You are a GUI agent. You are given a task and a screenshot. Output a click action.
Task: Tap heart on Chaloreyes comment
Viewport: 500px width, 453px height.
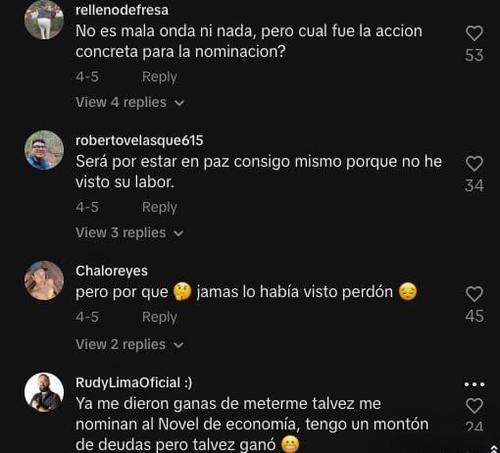click(474, 294)
